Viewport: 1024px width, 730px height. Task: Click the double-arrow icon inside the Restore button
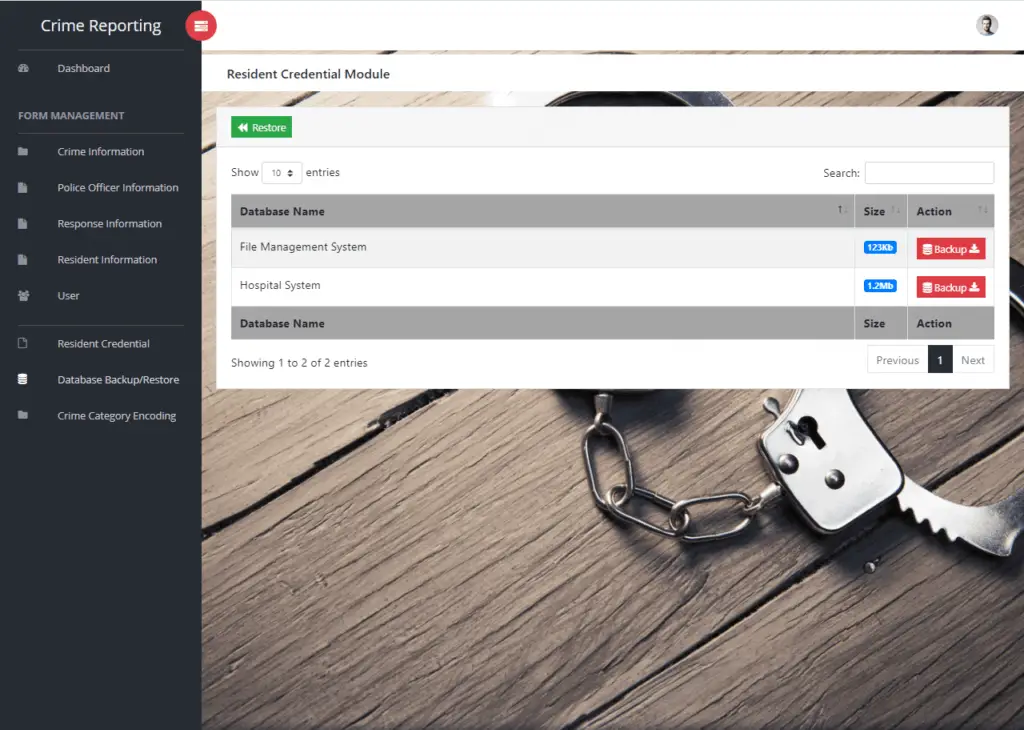click(x=243, y=127)
